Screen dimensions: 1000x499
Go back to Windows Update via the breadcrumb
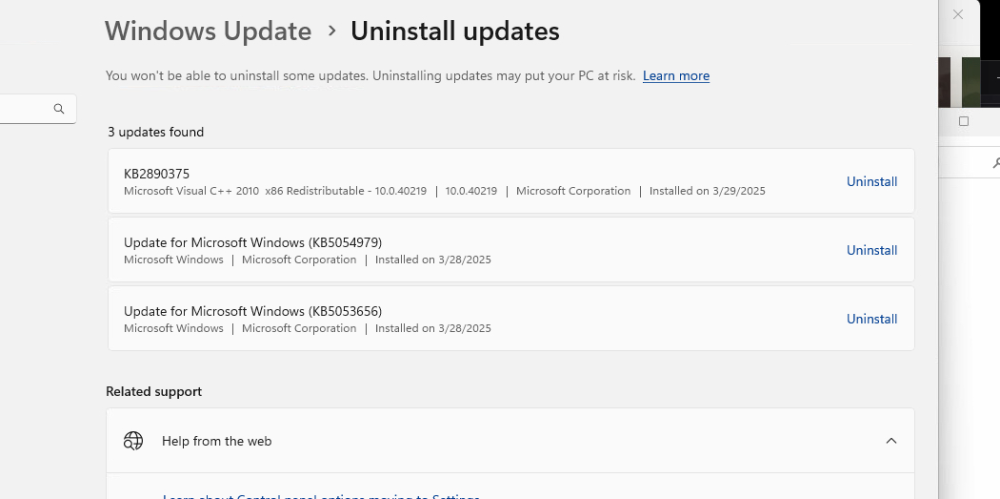coord(208,31)
